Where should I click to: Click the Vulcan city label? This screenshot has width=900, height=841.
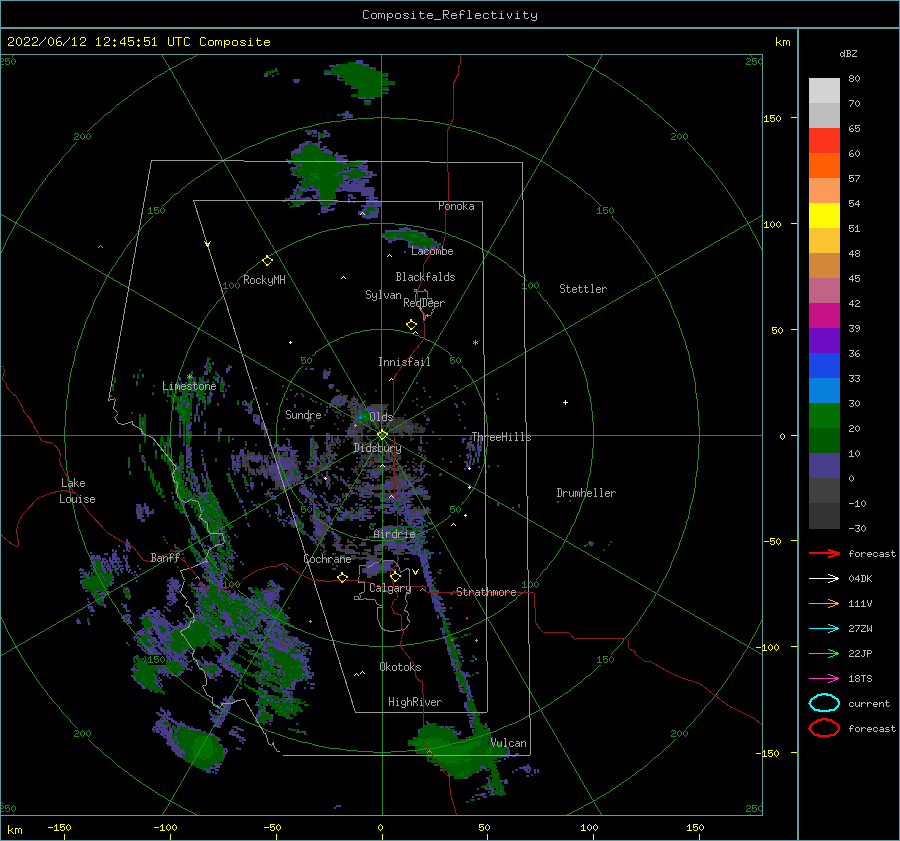click(x=509, y=743)
